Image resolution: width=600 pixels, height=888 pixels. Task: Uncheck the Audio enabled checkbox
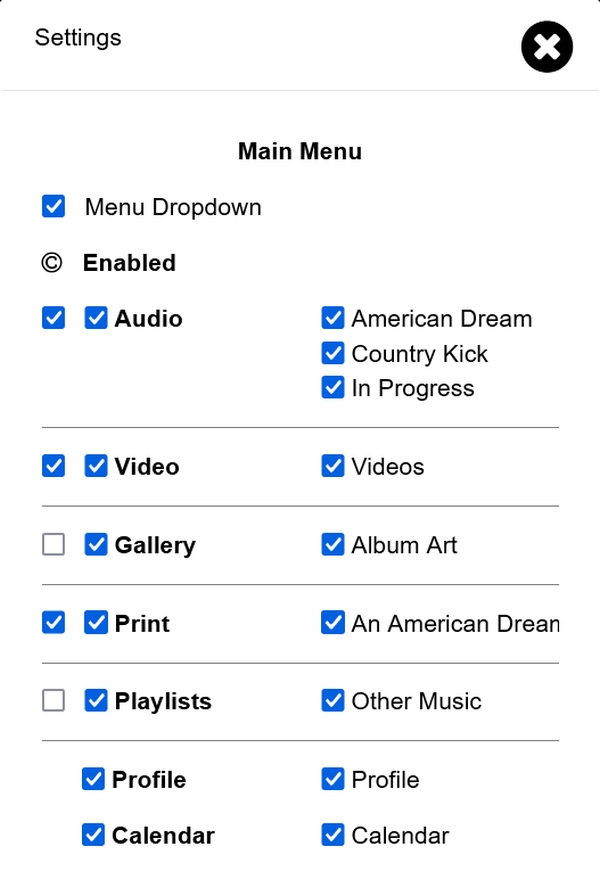point(96,319)
